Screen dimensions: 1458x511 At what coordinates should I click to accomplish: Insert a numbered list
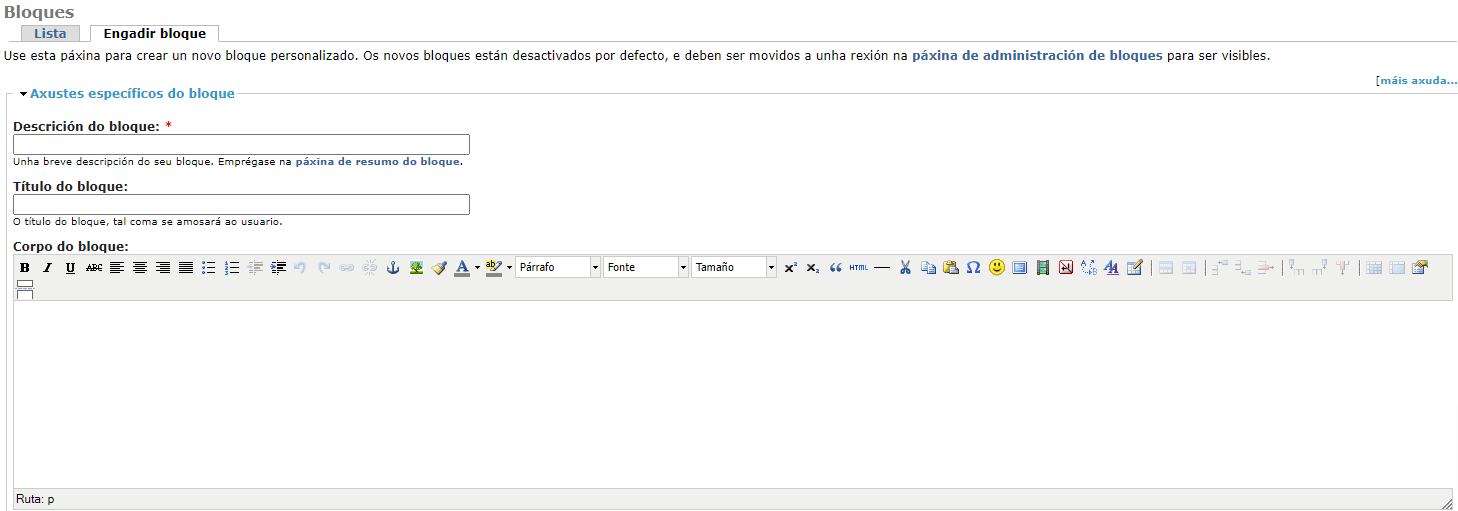(232, 267)
